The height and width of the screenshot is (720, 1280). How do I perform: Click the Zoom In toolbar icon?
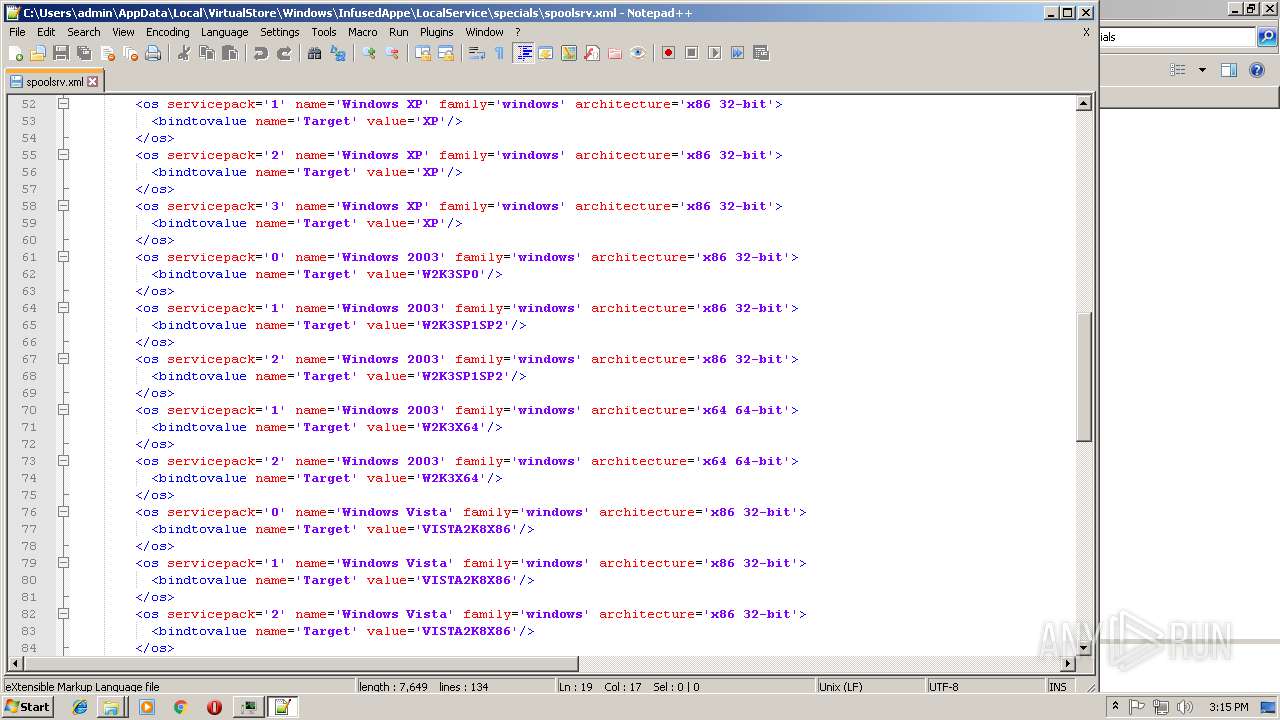click(x=369, y=53)
